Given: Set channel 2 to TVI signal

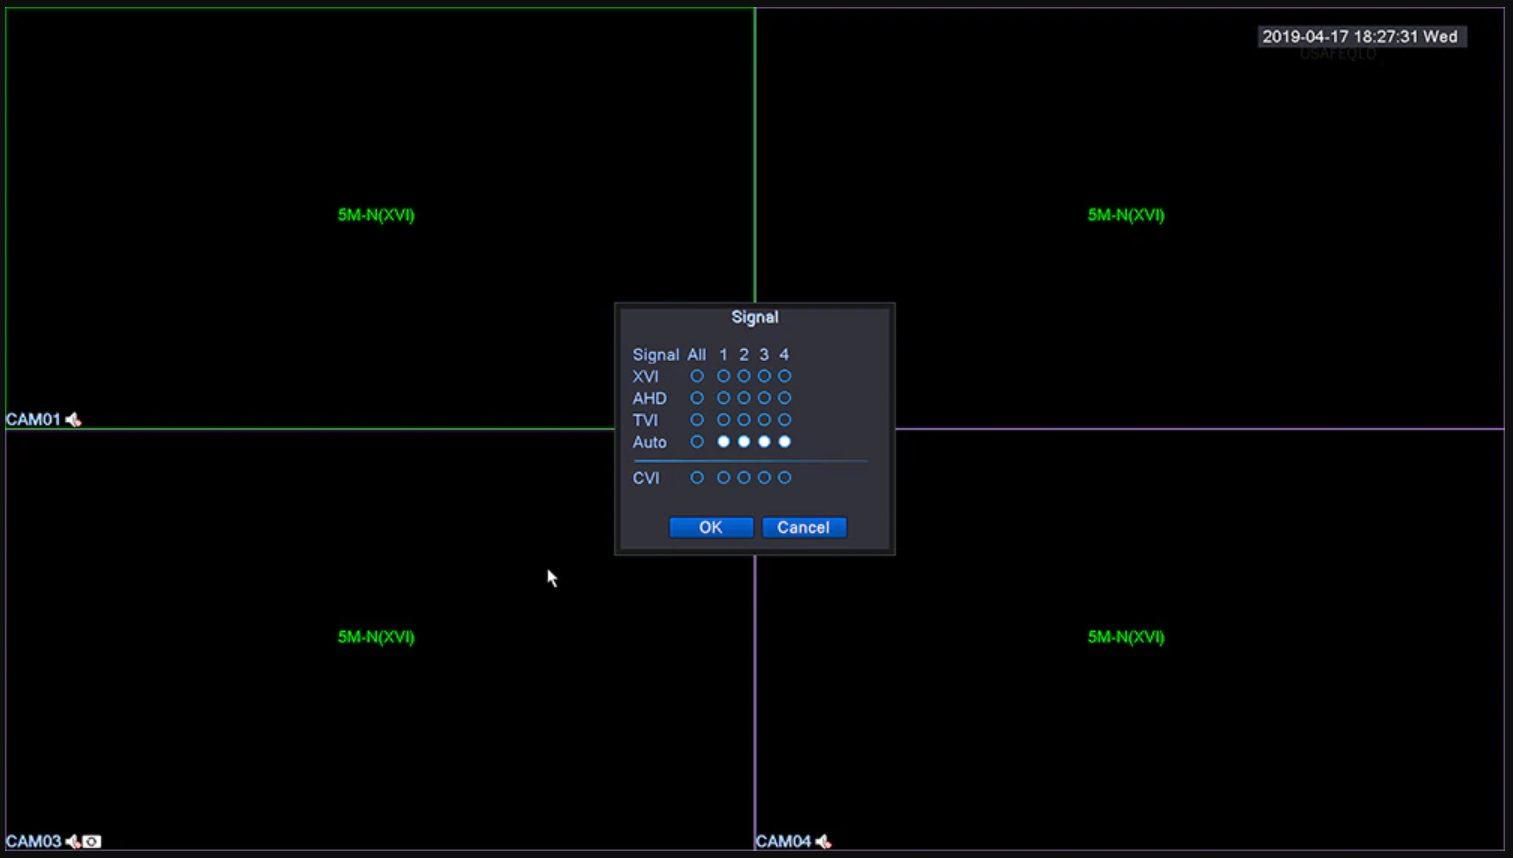Looking at the screenshot, I should pyautogui.click(x=744, y=420).
